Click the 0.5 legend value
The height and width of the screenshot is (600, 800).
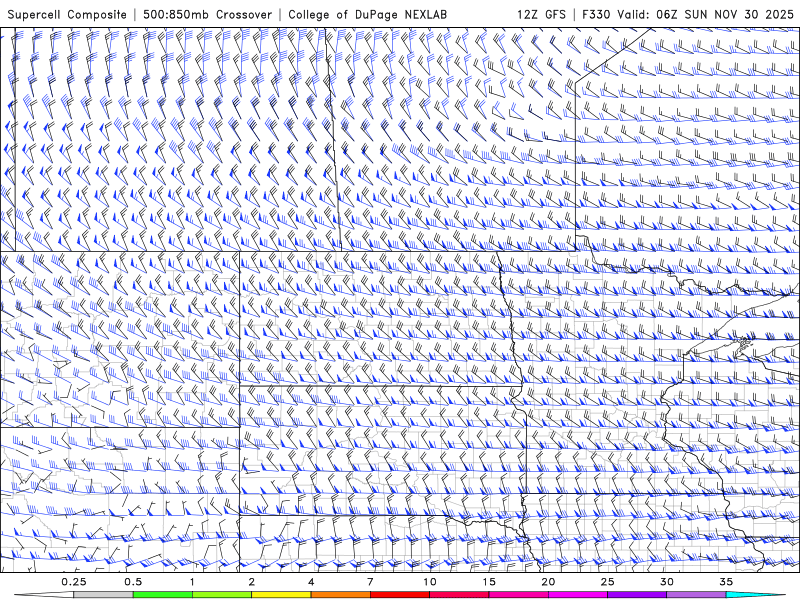133,582
